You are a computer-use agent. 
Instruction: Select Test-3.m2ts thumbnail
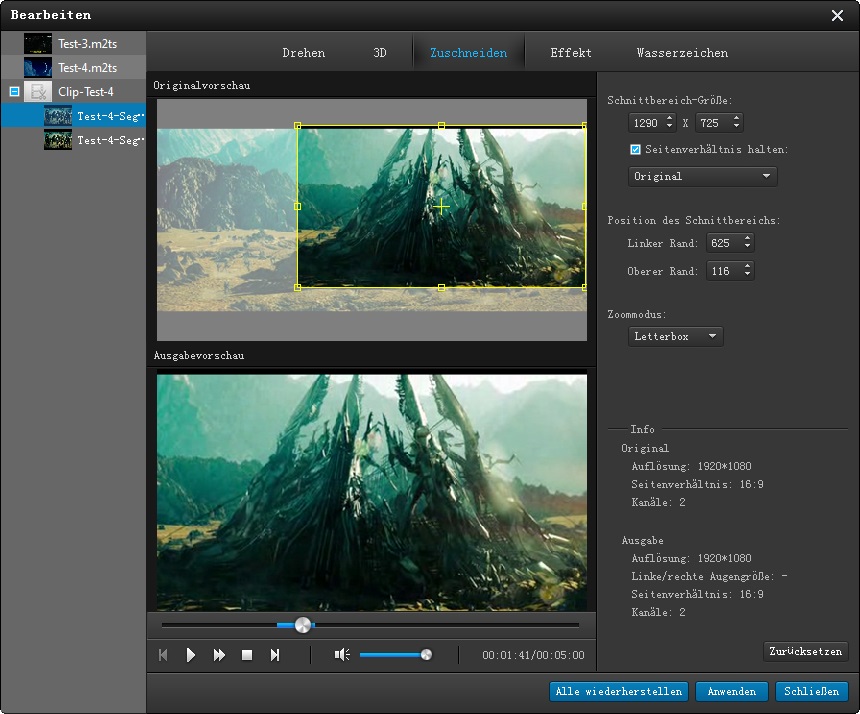pyautogui.click(x=38, y=43)
